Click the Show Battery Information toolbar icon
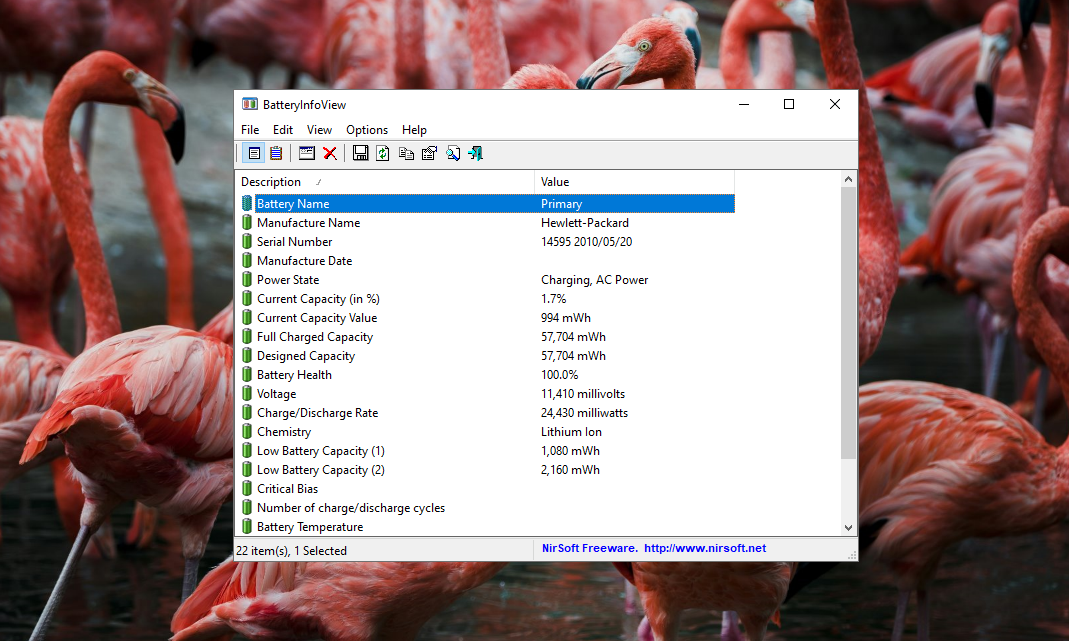The height and width of the screenshot is (641, 1069). [254, 153]
